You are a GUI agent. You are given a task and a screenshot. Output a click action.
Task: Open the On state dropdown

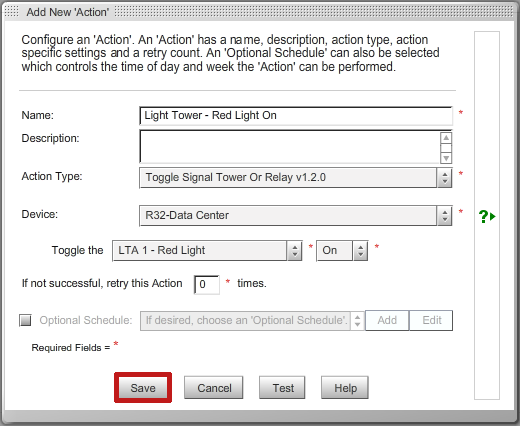coord(342,251)
